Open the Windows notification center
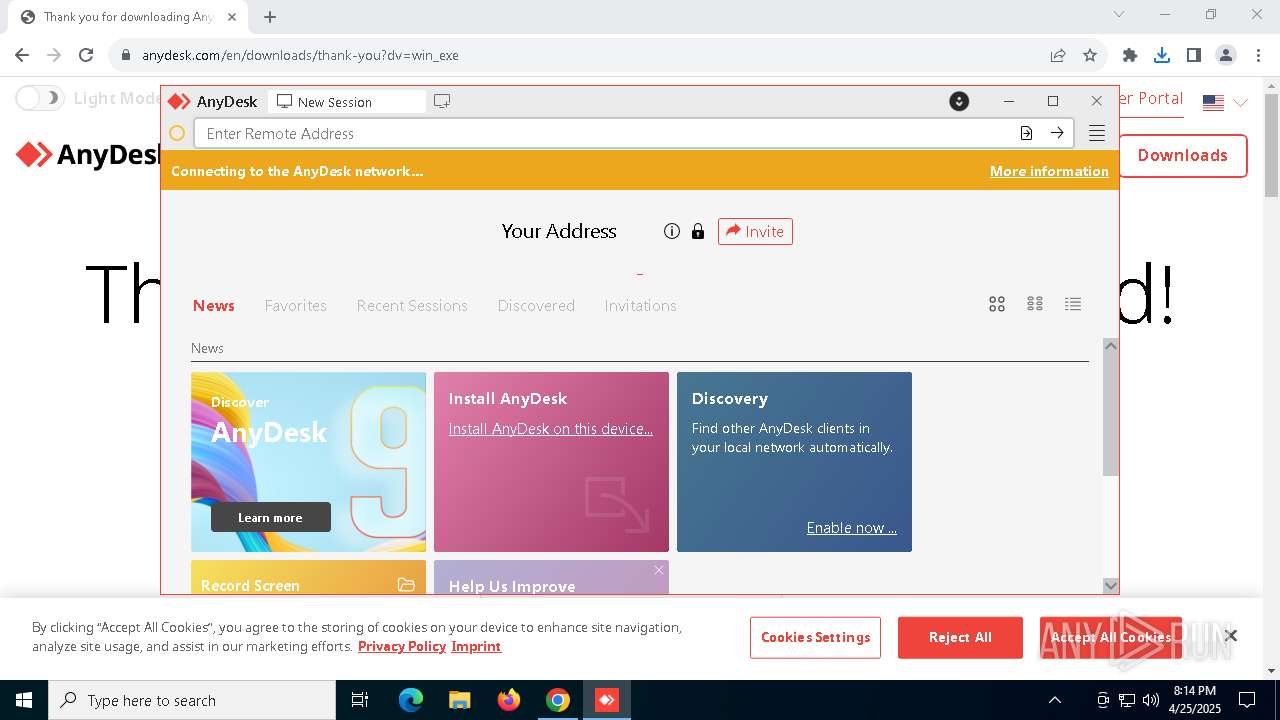This screenshot has height=720, width=1280. point(1247,700)
